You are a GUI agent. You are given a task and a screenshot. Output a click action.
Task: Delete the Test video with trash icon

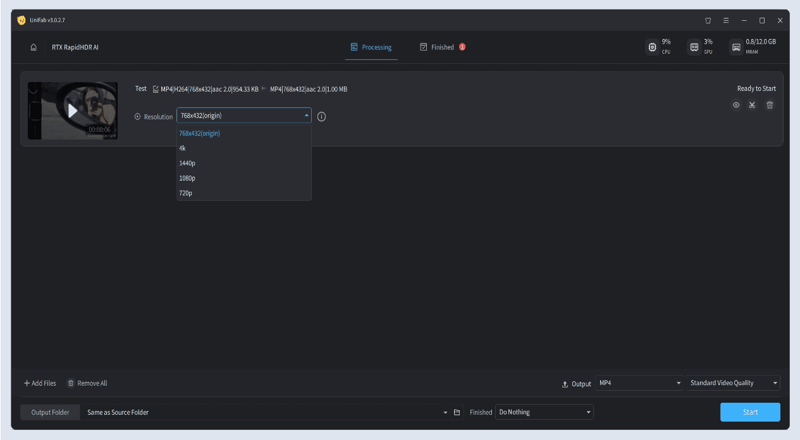click(x=769, y=105)
